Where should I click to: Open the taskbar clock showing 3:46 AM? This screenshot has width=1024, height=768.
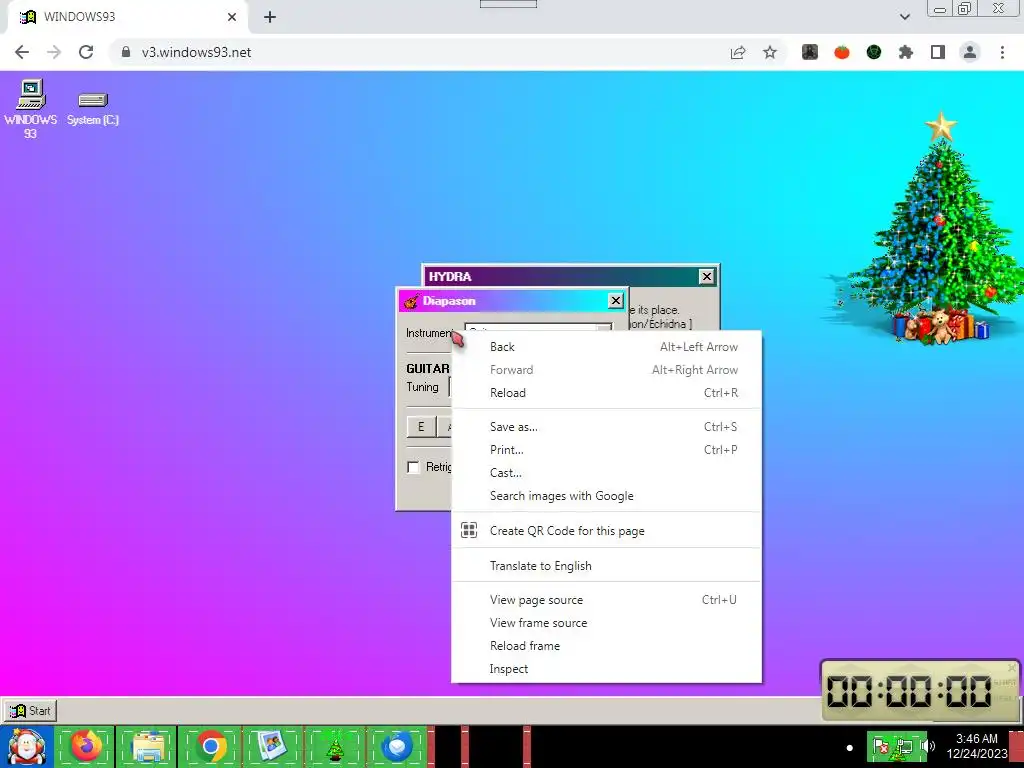pyautogui.click(x=977, y=746)
